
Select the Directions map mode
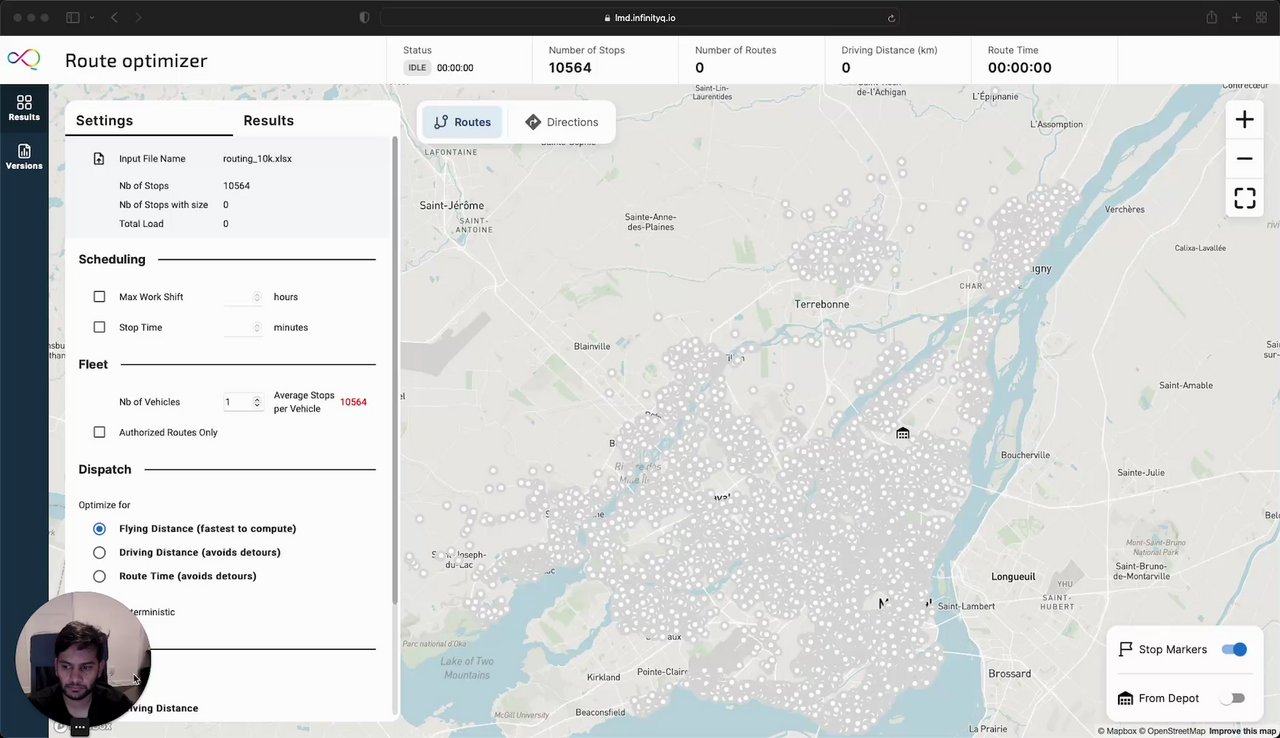[561, 122]
